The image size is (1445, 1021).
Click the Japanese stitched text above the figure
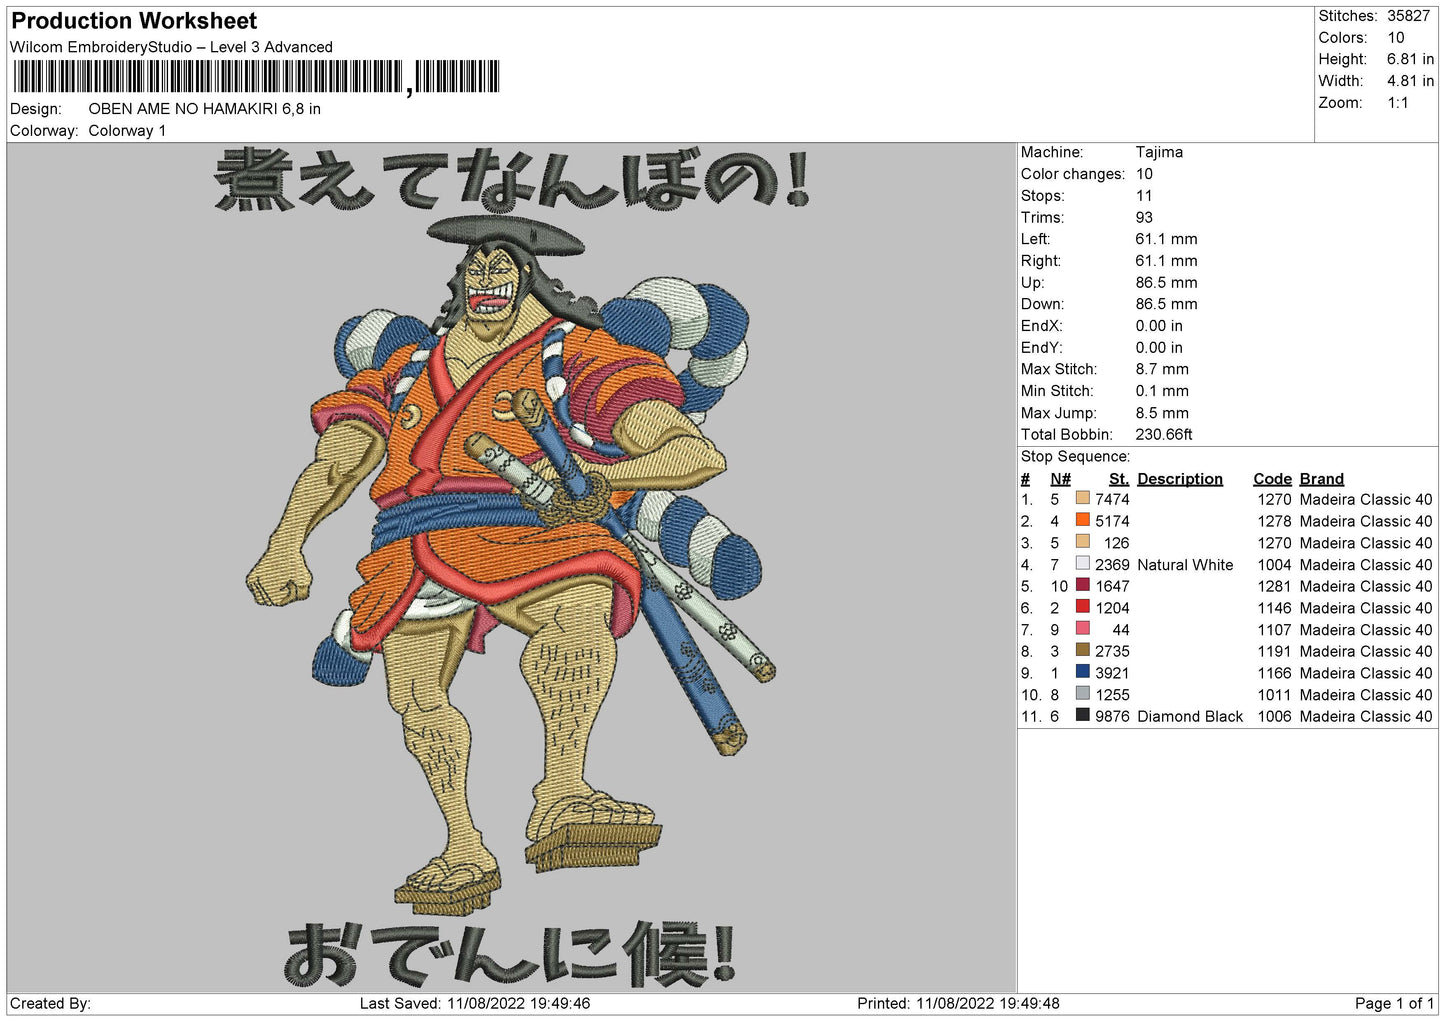pyautogui.click(x=512, y=180)
